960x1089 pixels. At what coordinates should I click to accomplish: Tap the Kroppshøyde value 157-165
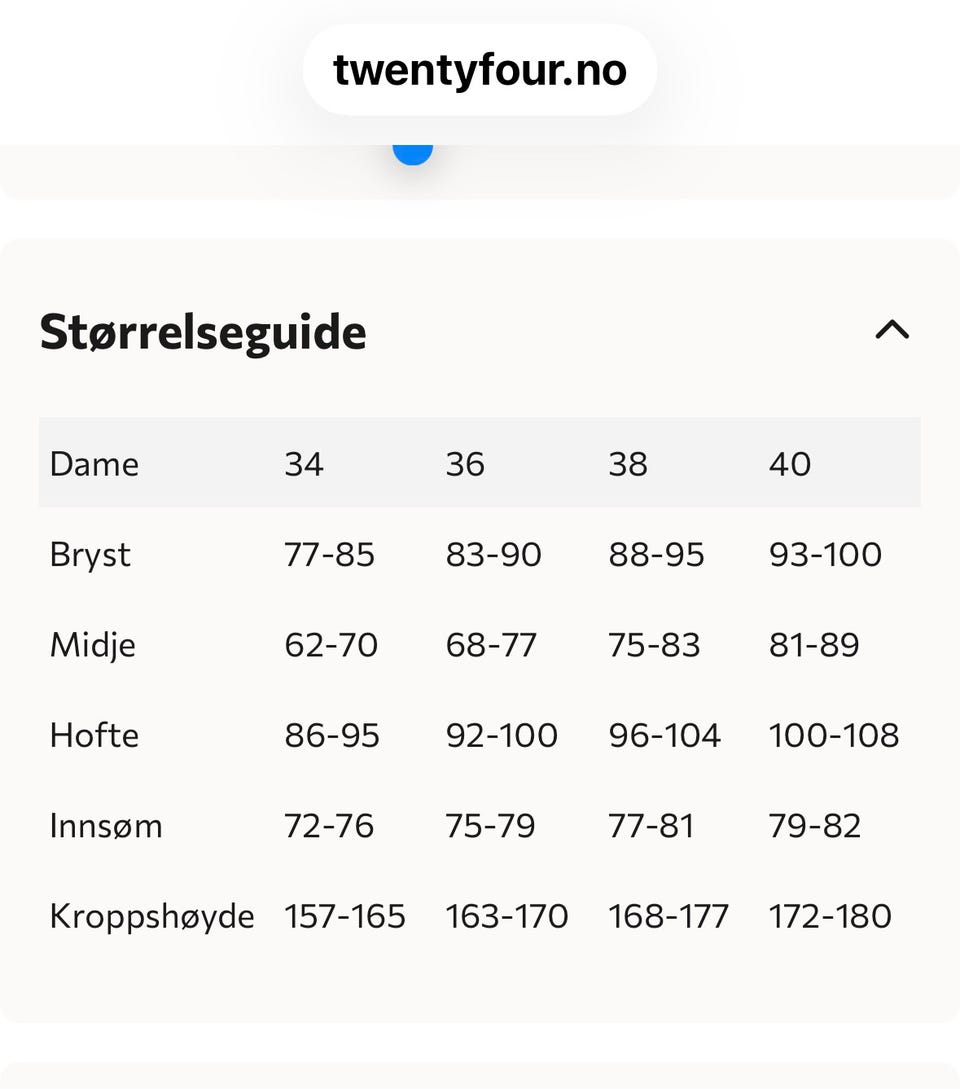coord(345,917)
